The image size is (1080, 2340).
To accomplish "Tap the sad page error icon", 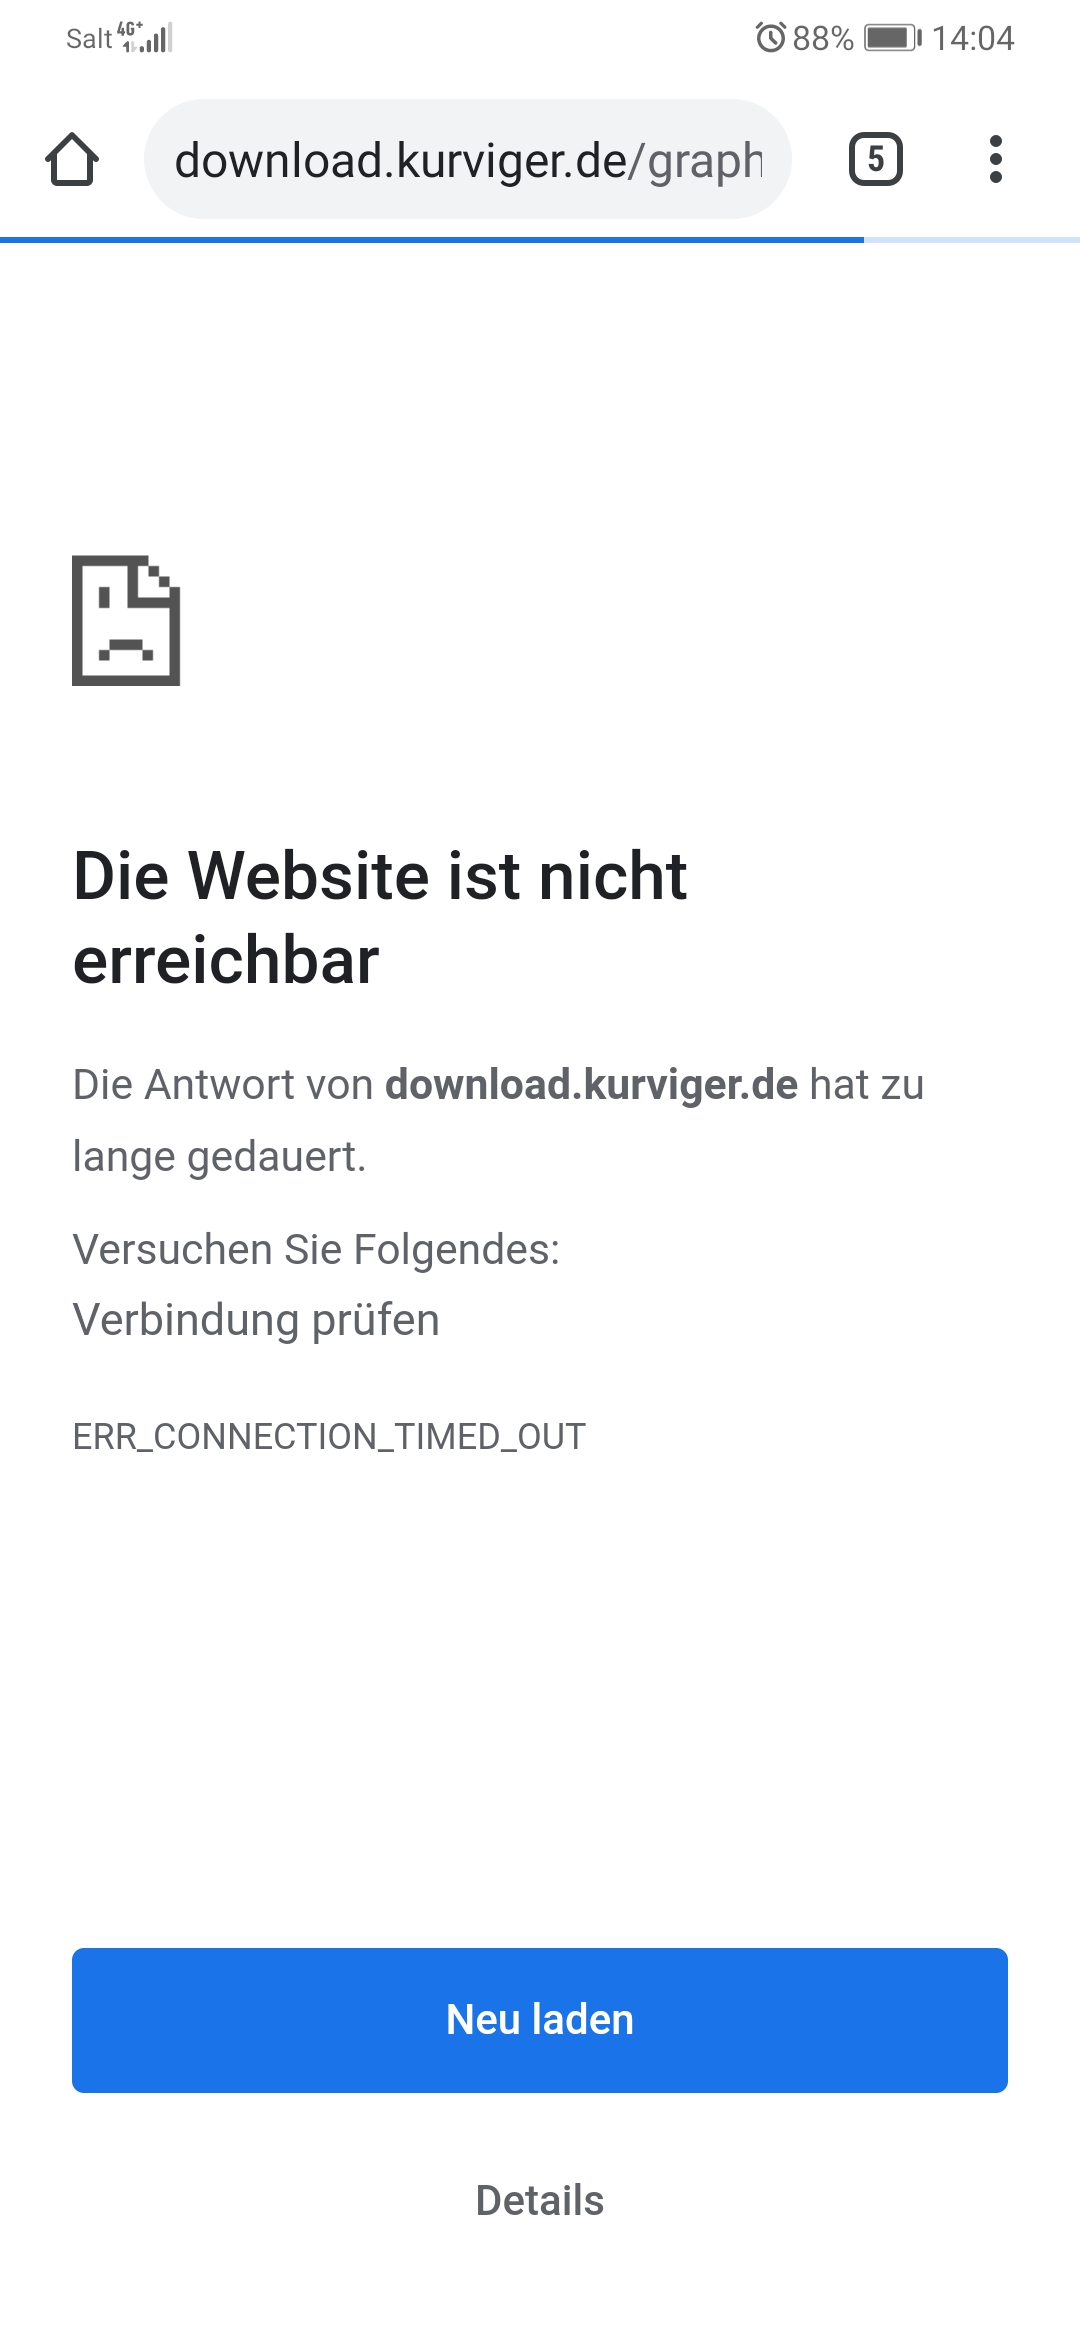I will coord(126,620).
